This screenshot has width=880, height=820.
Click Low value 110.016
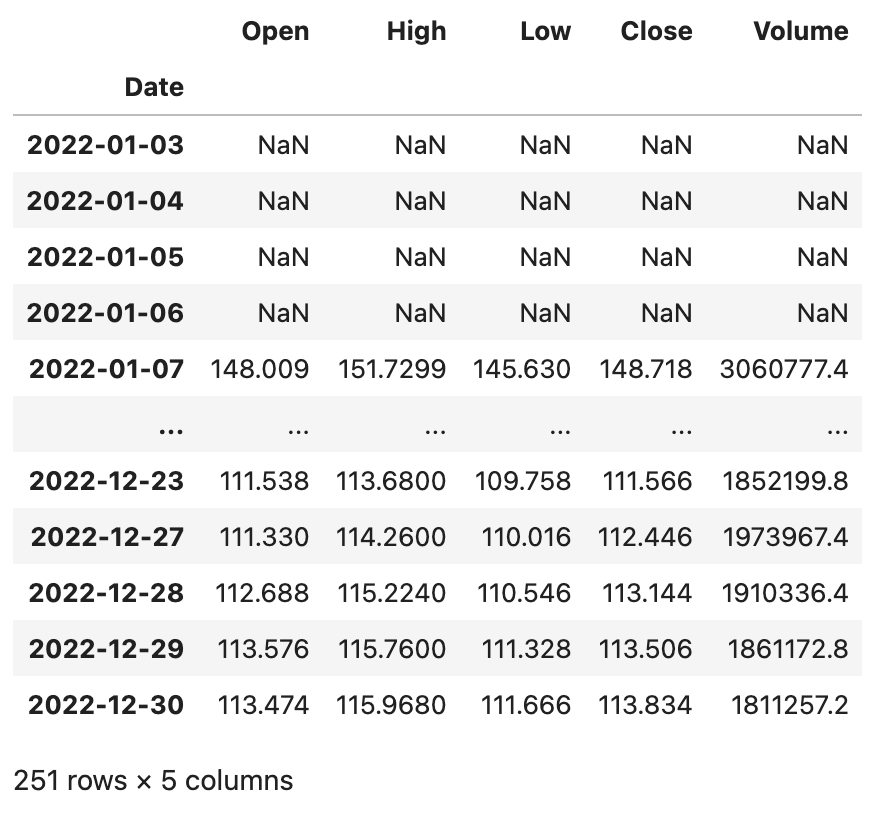point(526,537)
